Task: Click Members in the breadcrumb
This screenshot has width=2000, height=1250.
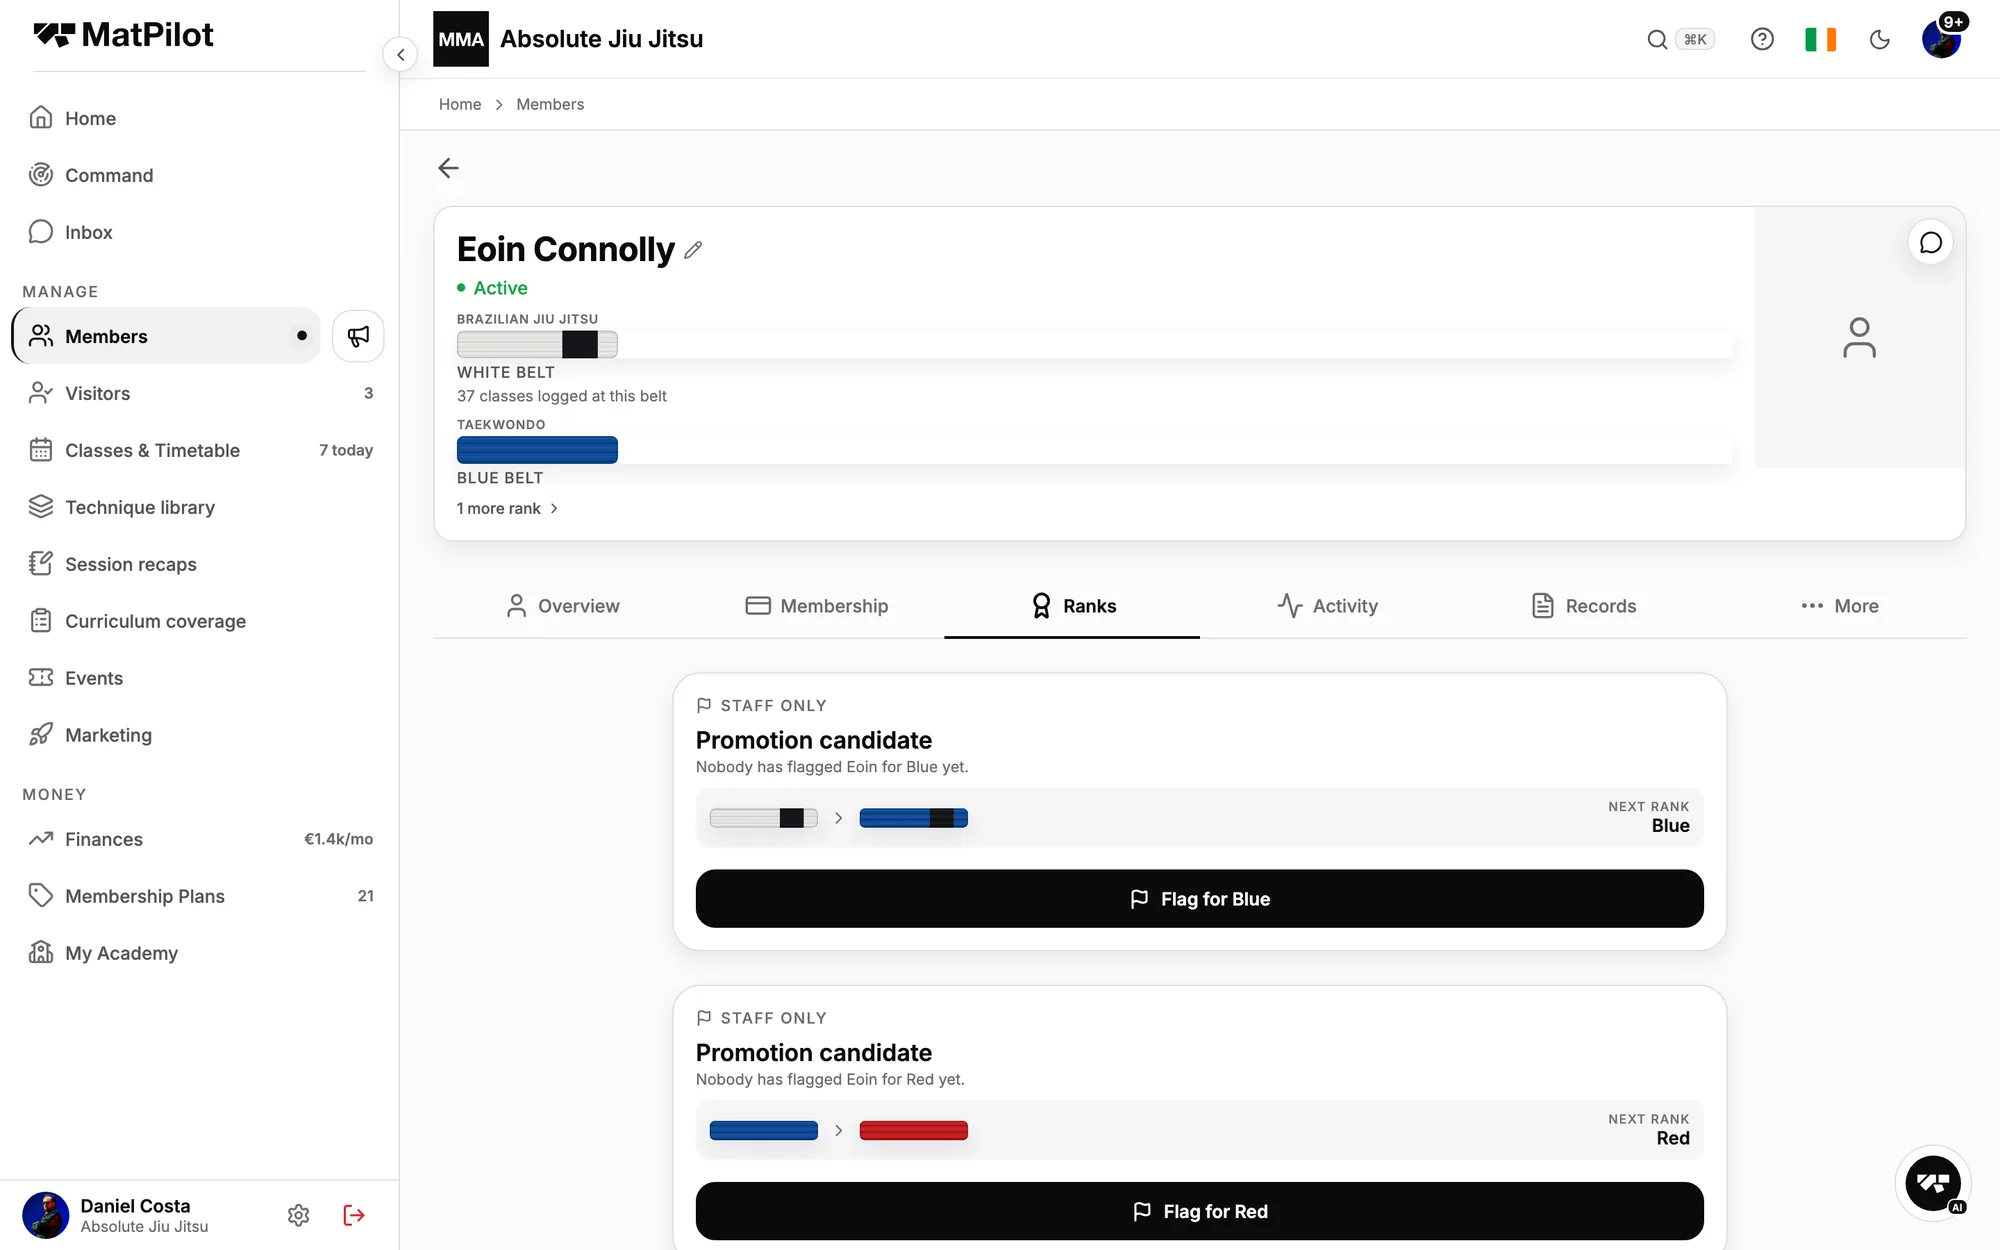Action: 550,104
